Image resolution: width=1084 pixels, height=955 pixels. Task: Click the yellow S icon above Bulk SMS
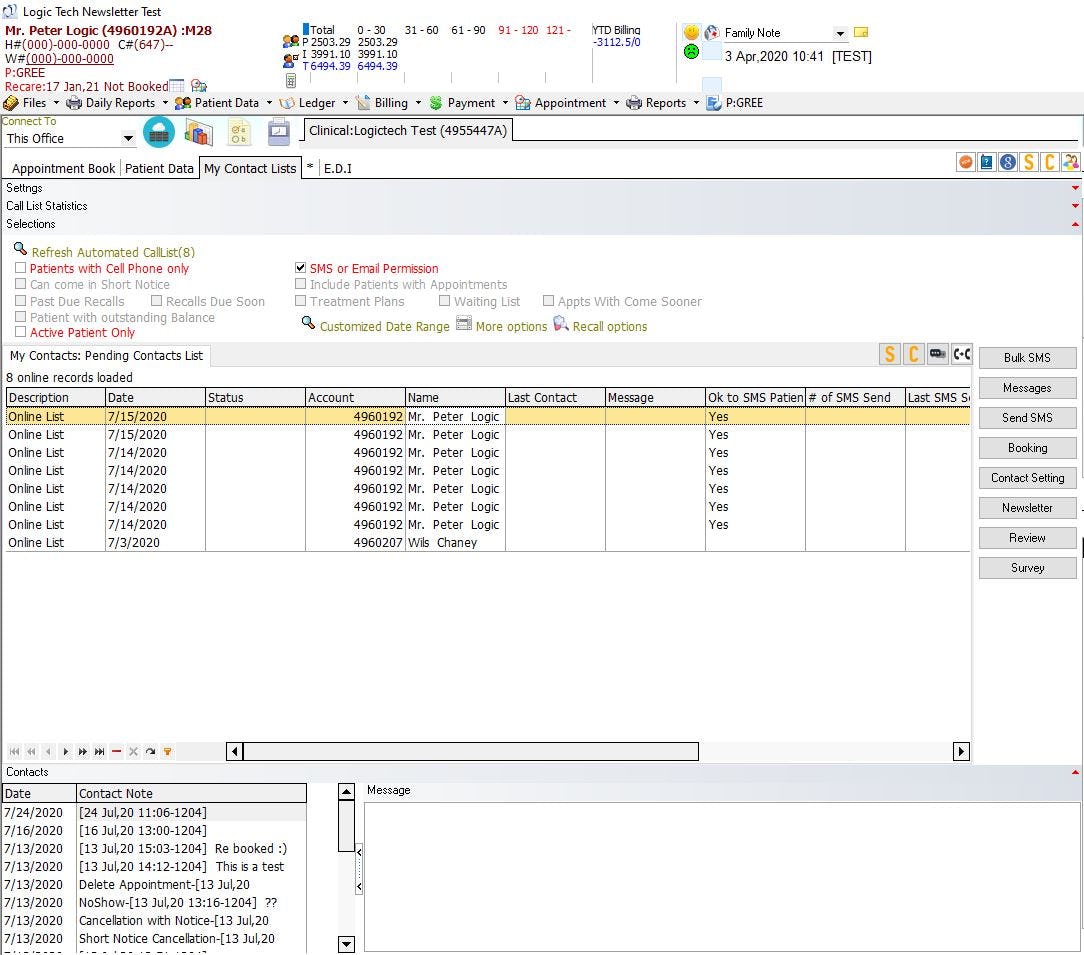[889, 354]
